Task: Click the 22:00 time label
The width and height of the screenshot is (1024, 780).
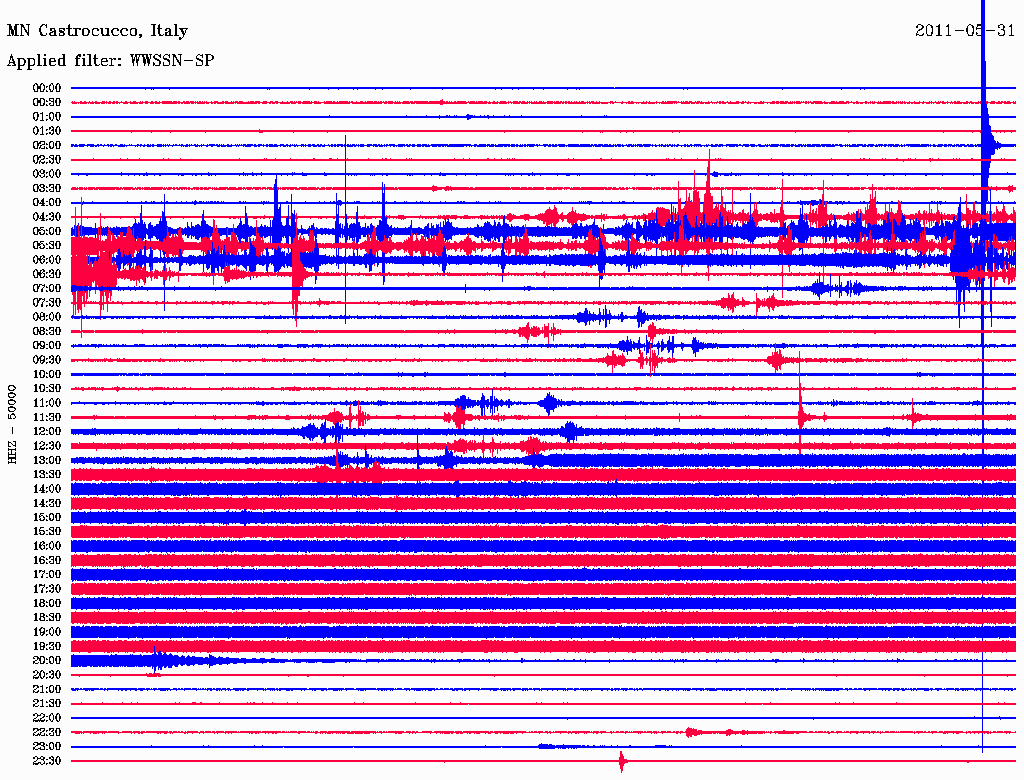Action: coord(47,718)
